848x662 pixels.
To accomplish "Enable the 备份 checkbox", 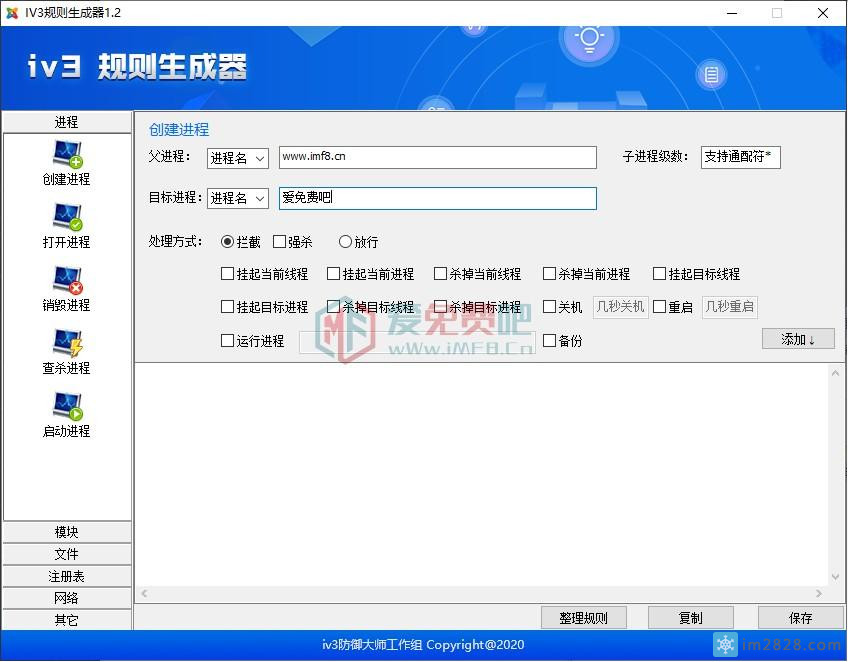I will [550, 340].
